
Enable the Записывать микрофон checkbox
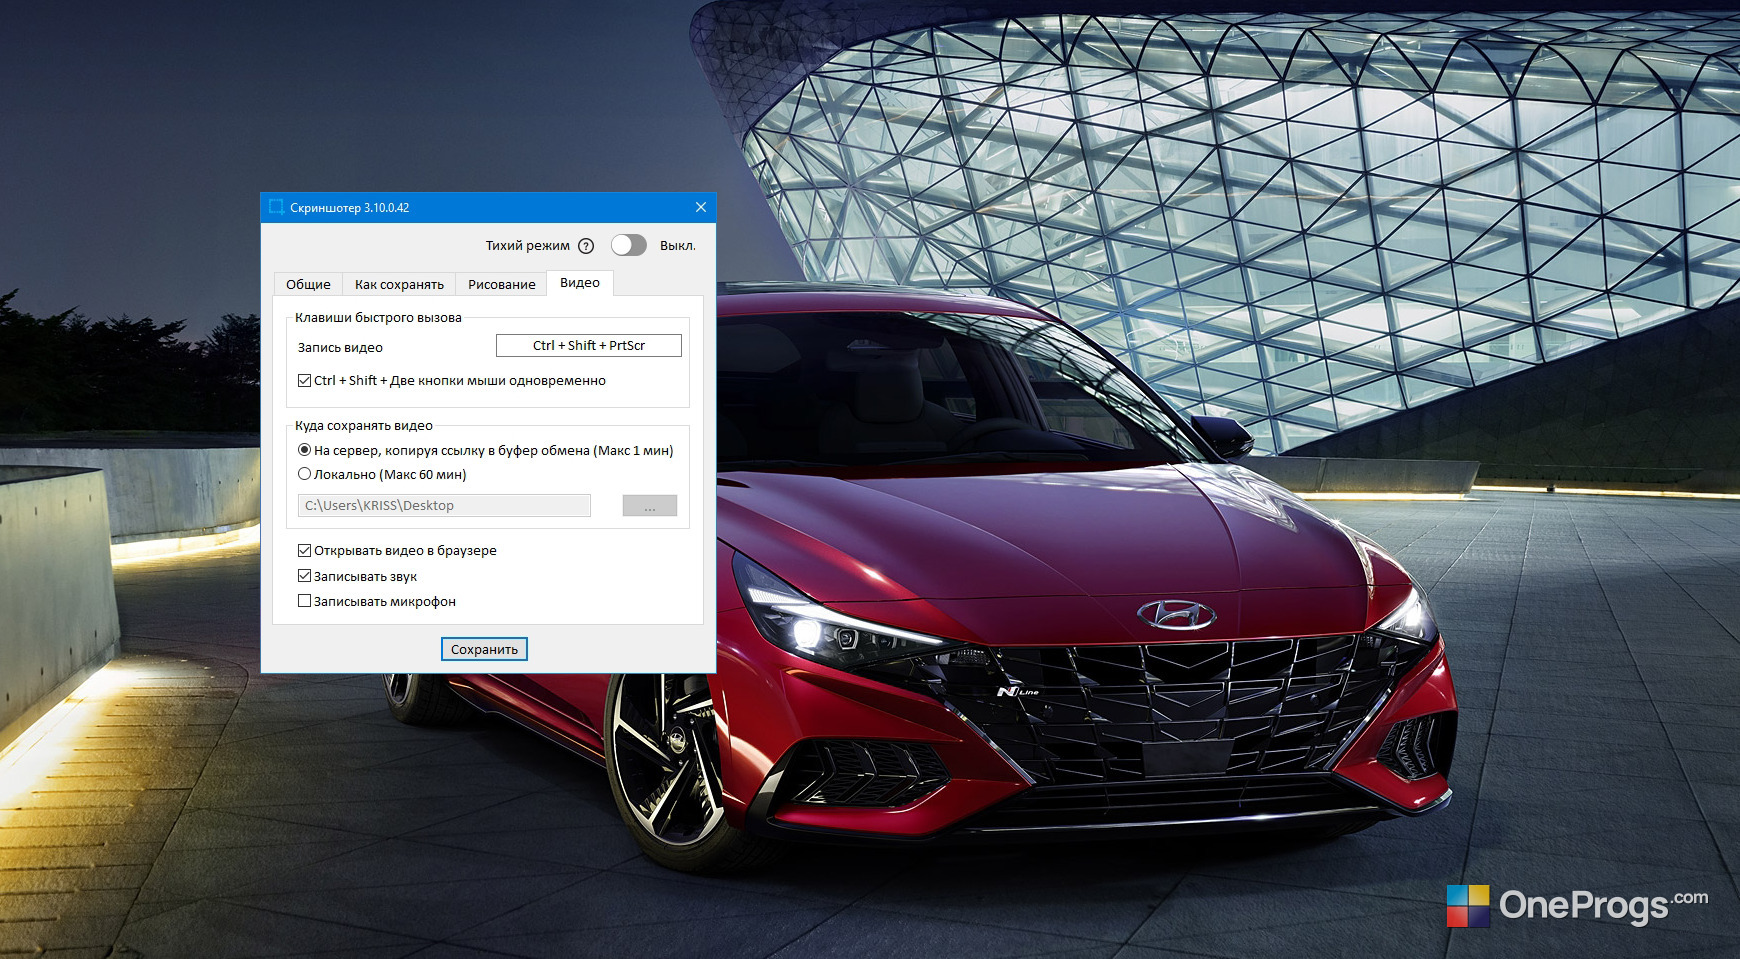(304, 601)
